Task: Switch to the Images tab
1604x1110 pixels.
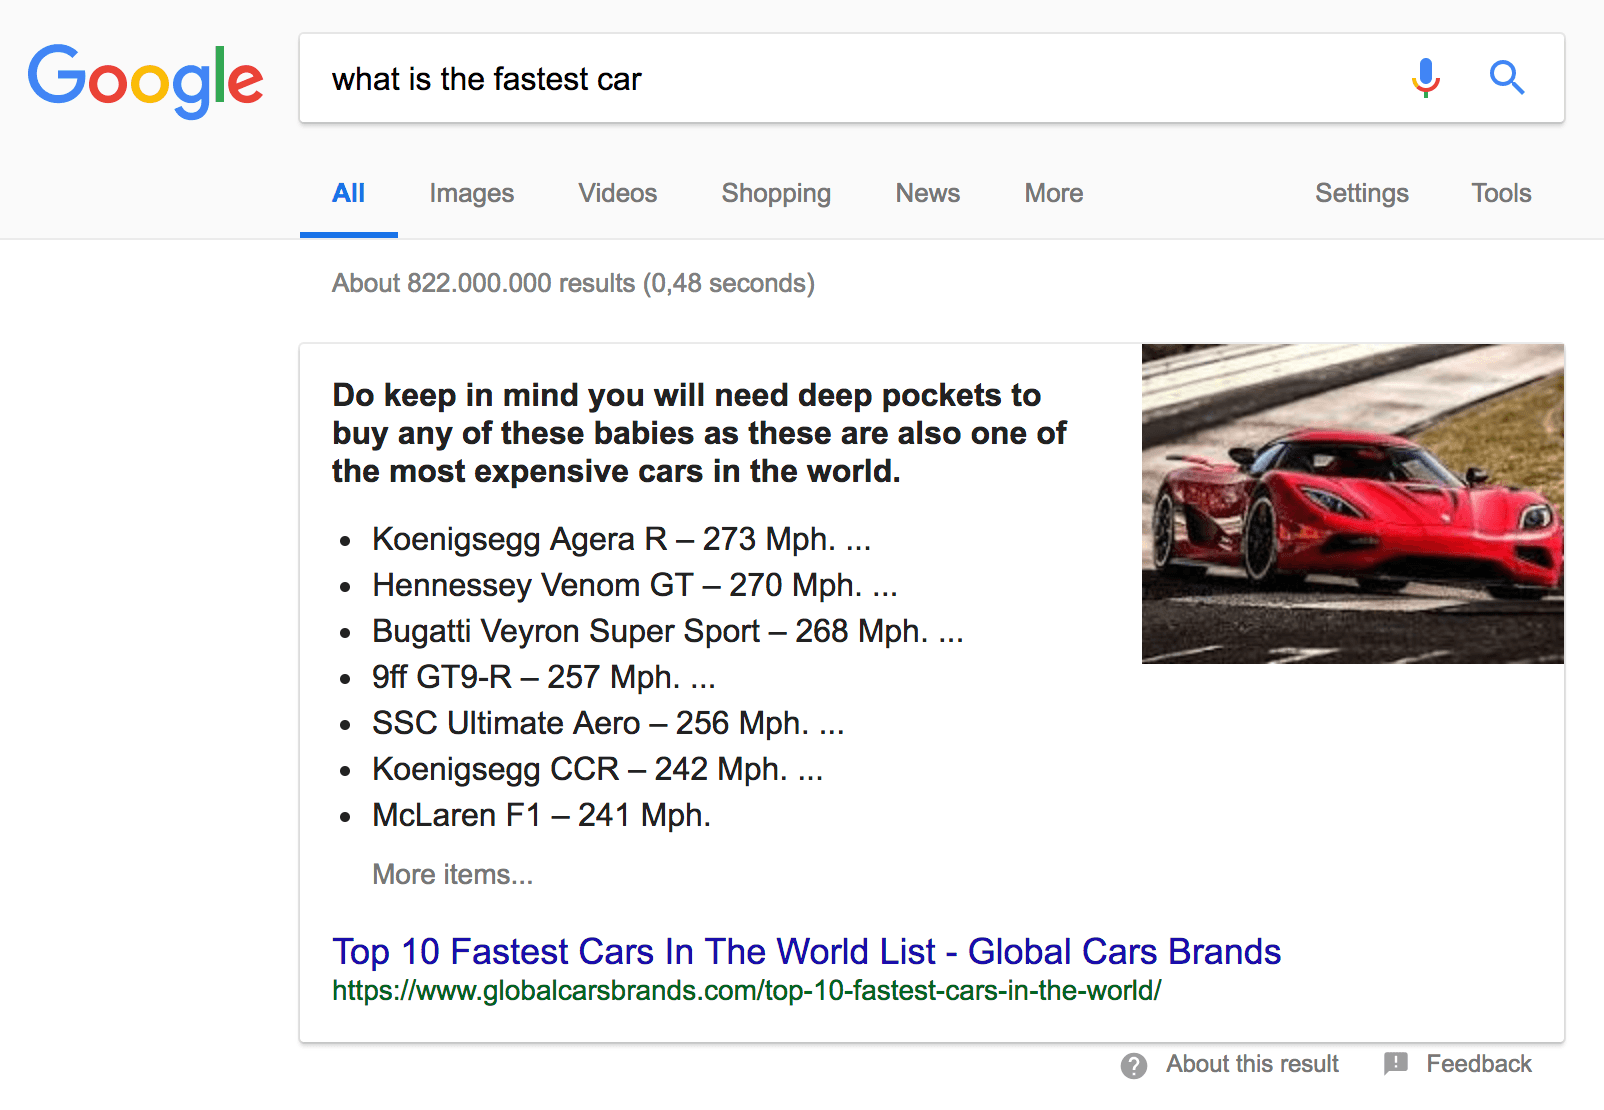Action: [x=471, y=193]
